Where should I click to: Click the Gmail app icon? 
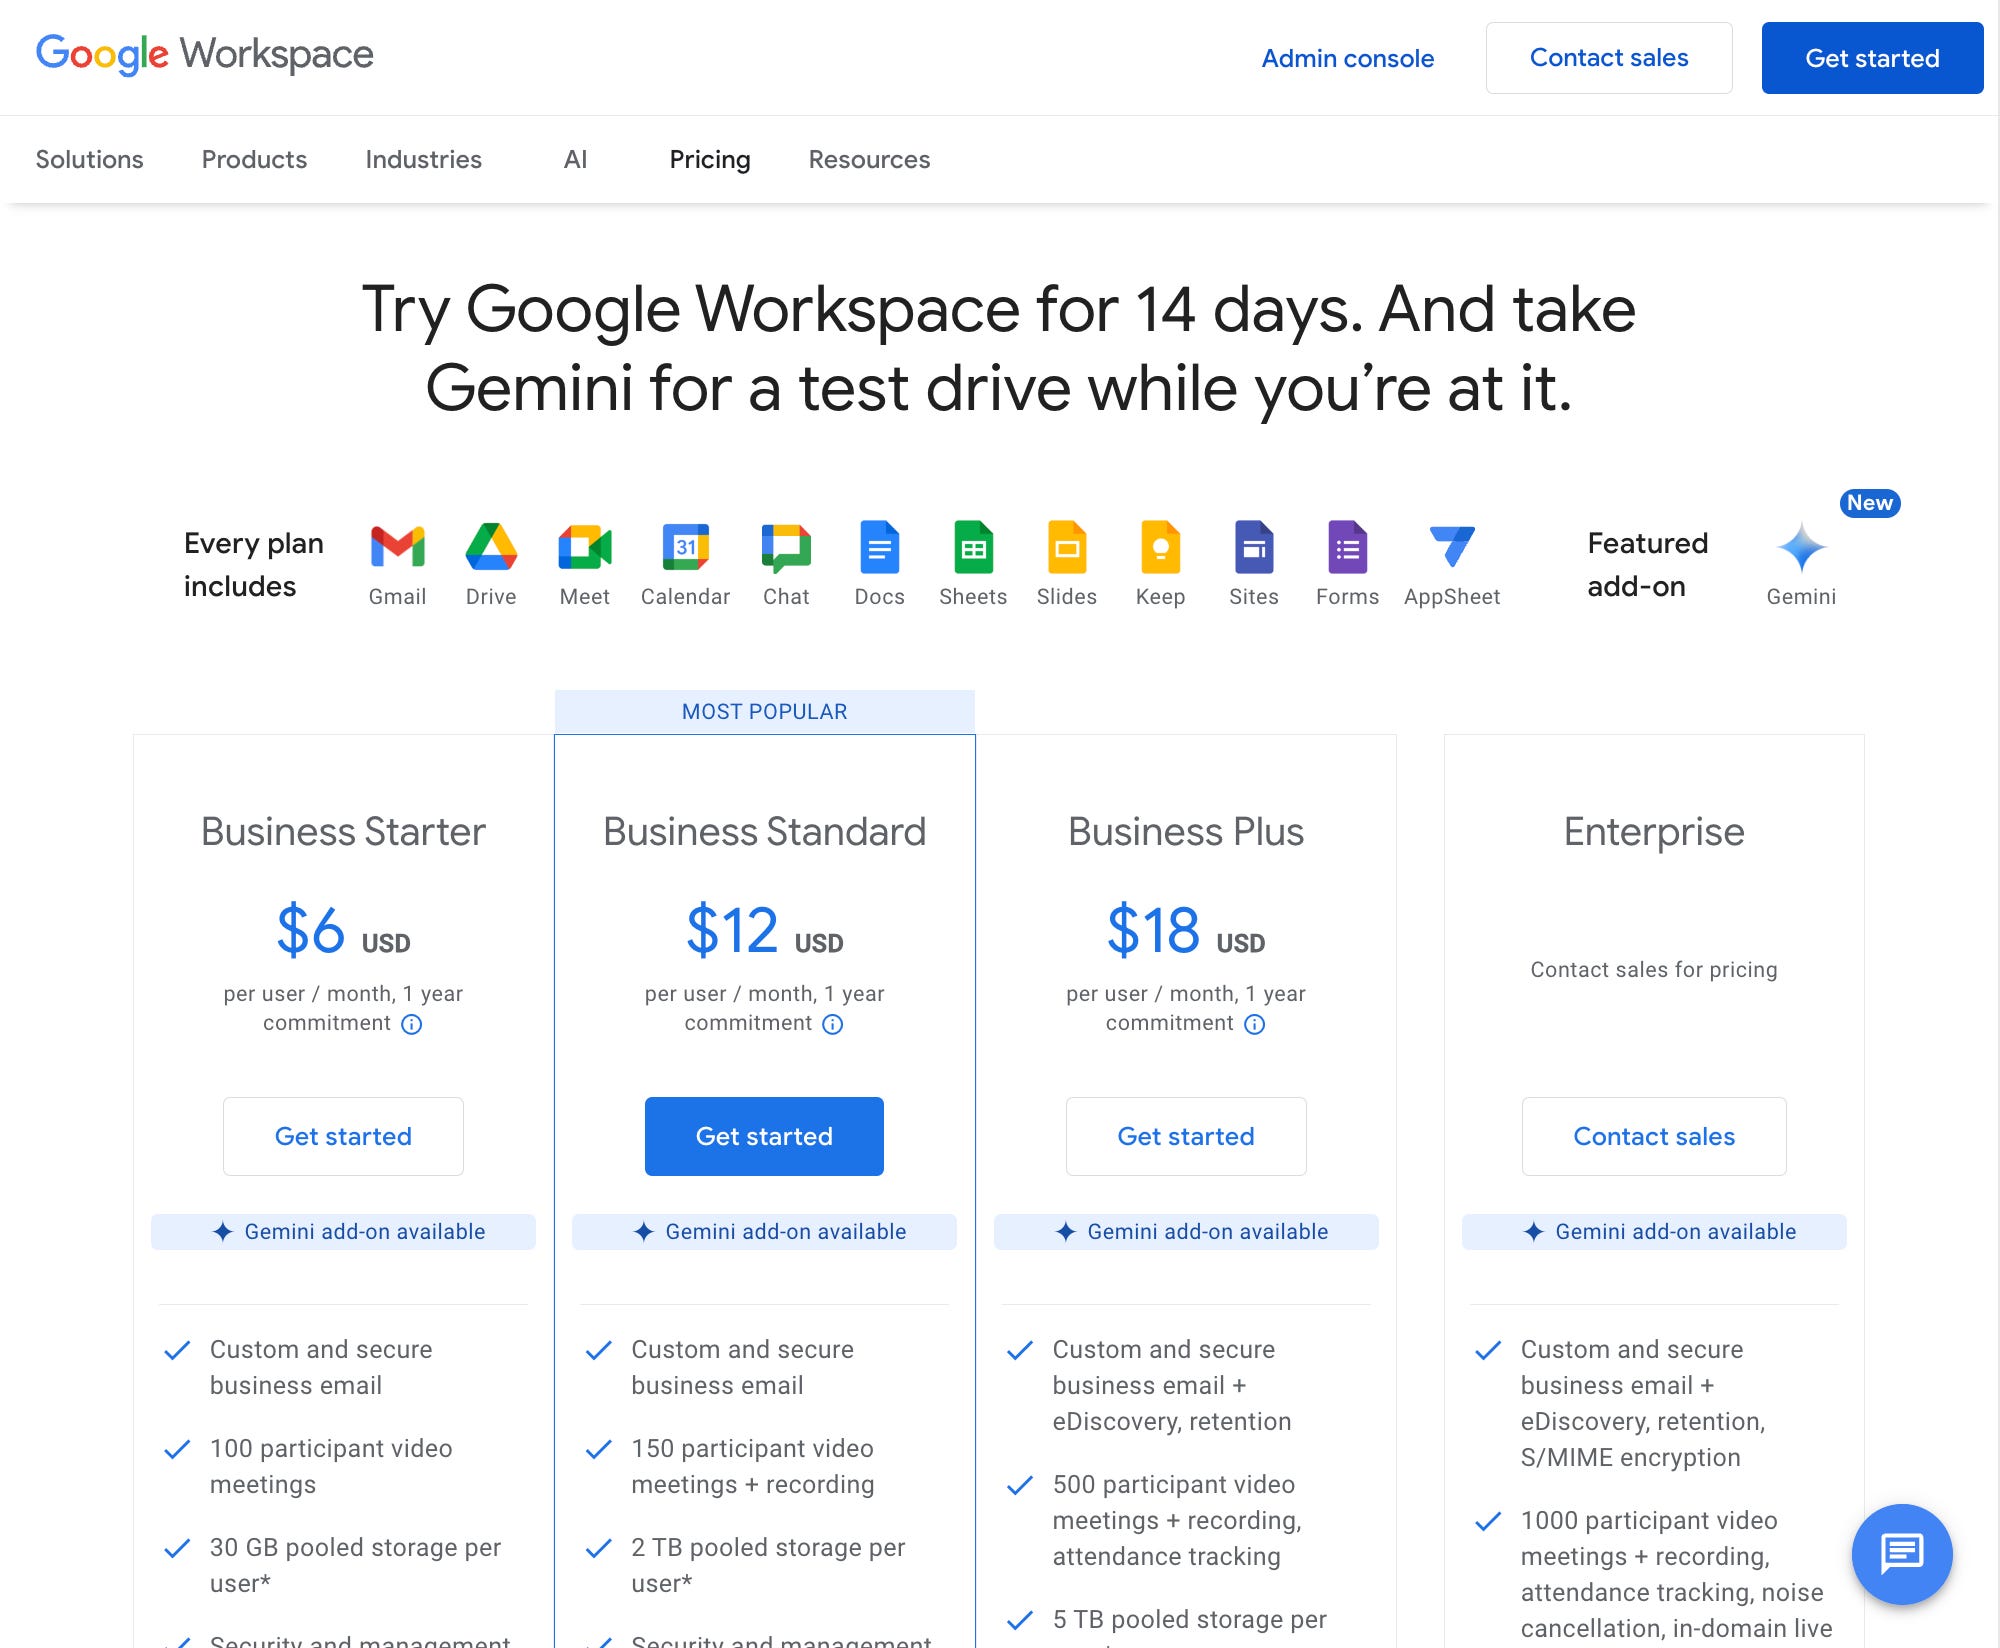(x=397, y=547)
